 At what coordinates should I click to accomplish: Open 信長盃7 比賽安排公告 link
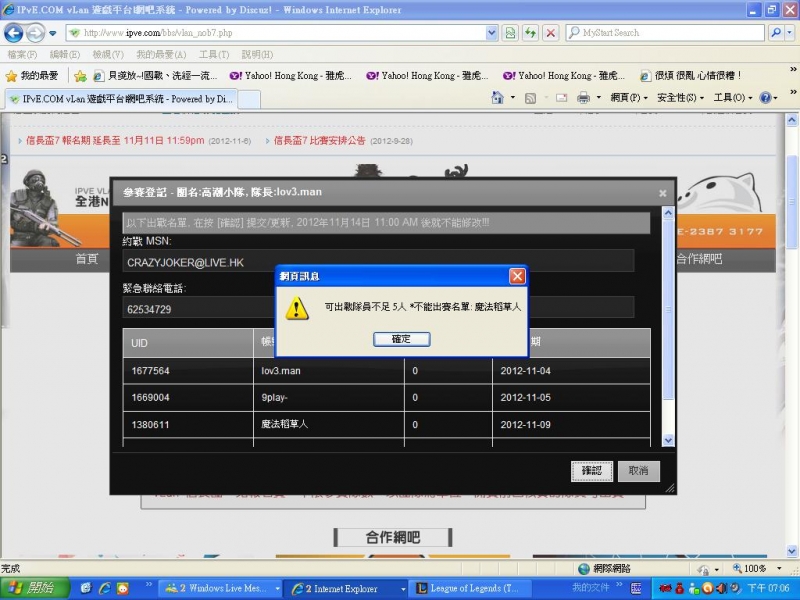point(319,141)
